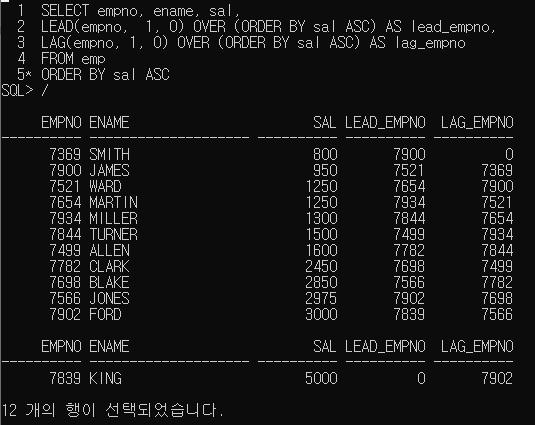
Task: Click the name FORD
Action: [105, 314]
